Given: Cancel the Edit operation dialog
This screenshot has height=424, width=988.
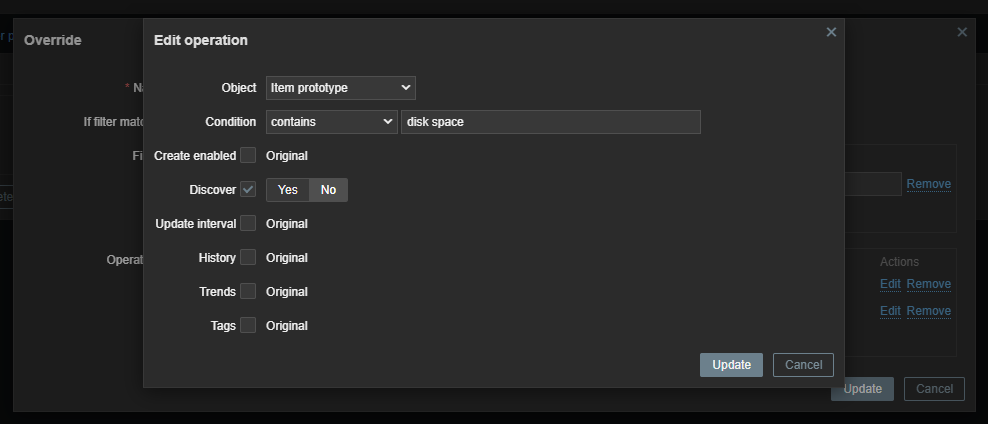Looking at the screenshot, I should point(803,365).
